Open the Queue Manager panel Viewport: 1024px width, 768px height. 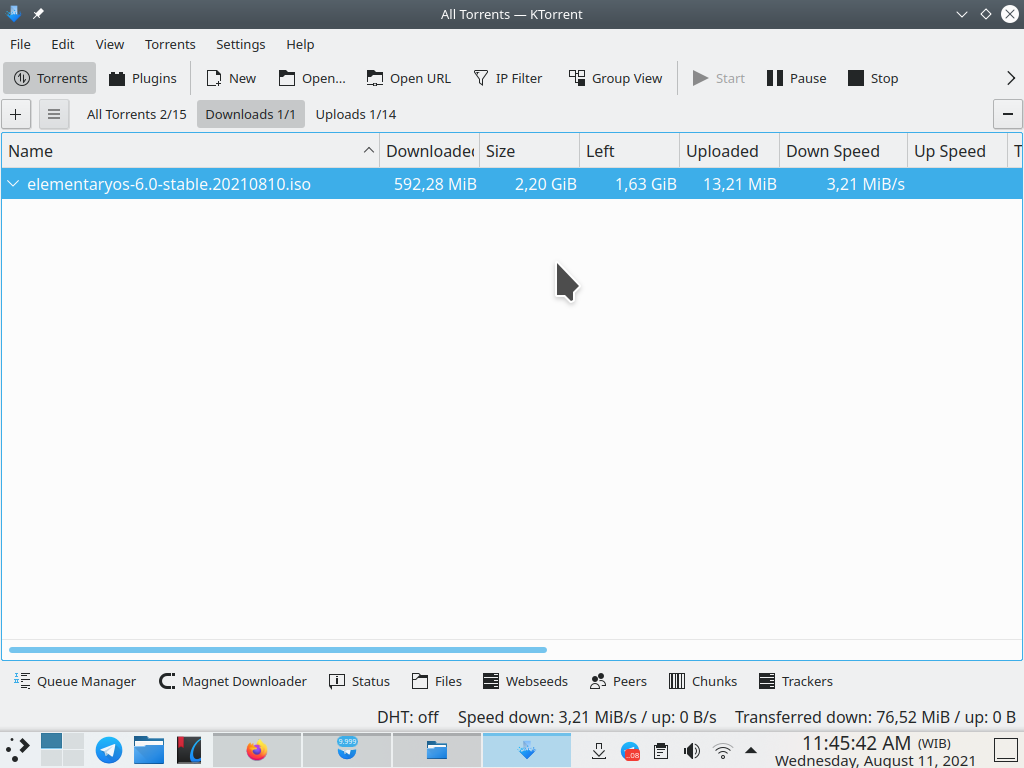coord(74,681)
